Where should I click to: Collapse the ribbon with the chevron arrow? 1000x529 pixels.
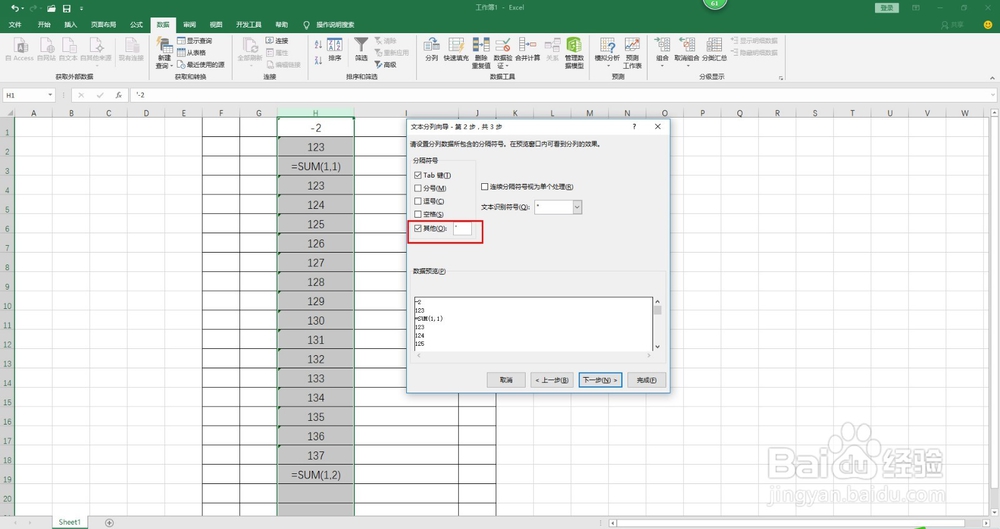click(x=992, y=78)
